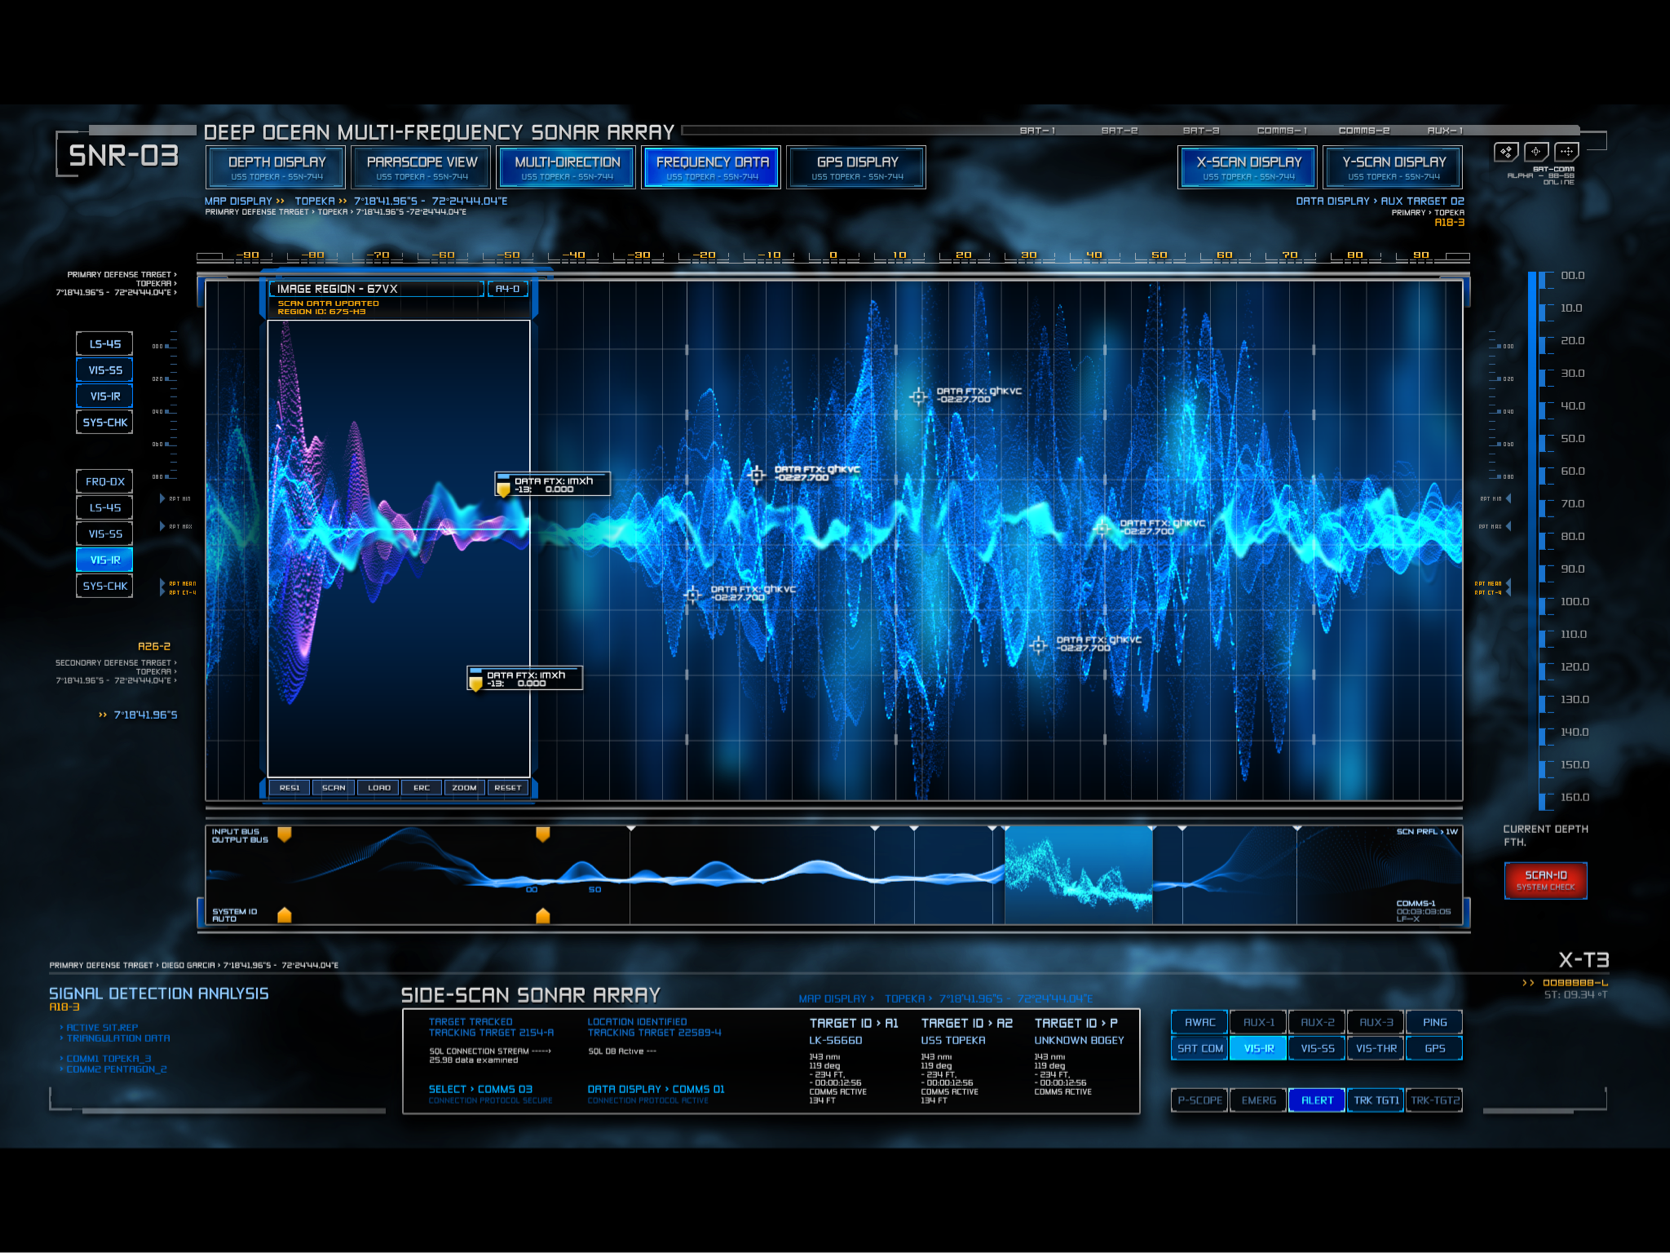1670x1253 pixels.
Task: Toggle the top VIS-SS button
Action: [x=105, y=370]
